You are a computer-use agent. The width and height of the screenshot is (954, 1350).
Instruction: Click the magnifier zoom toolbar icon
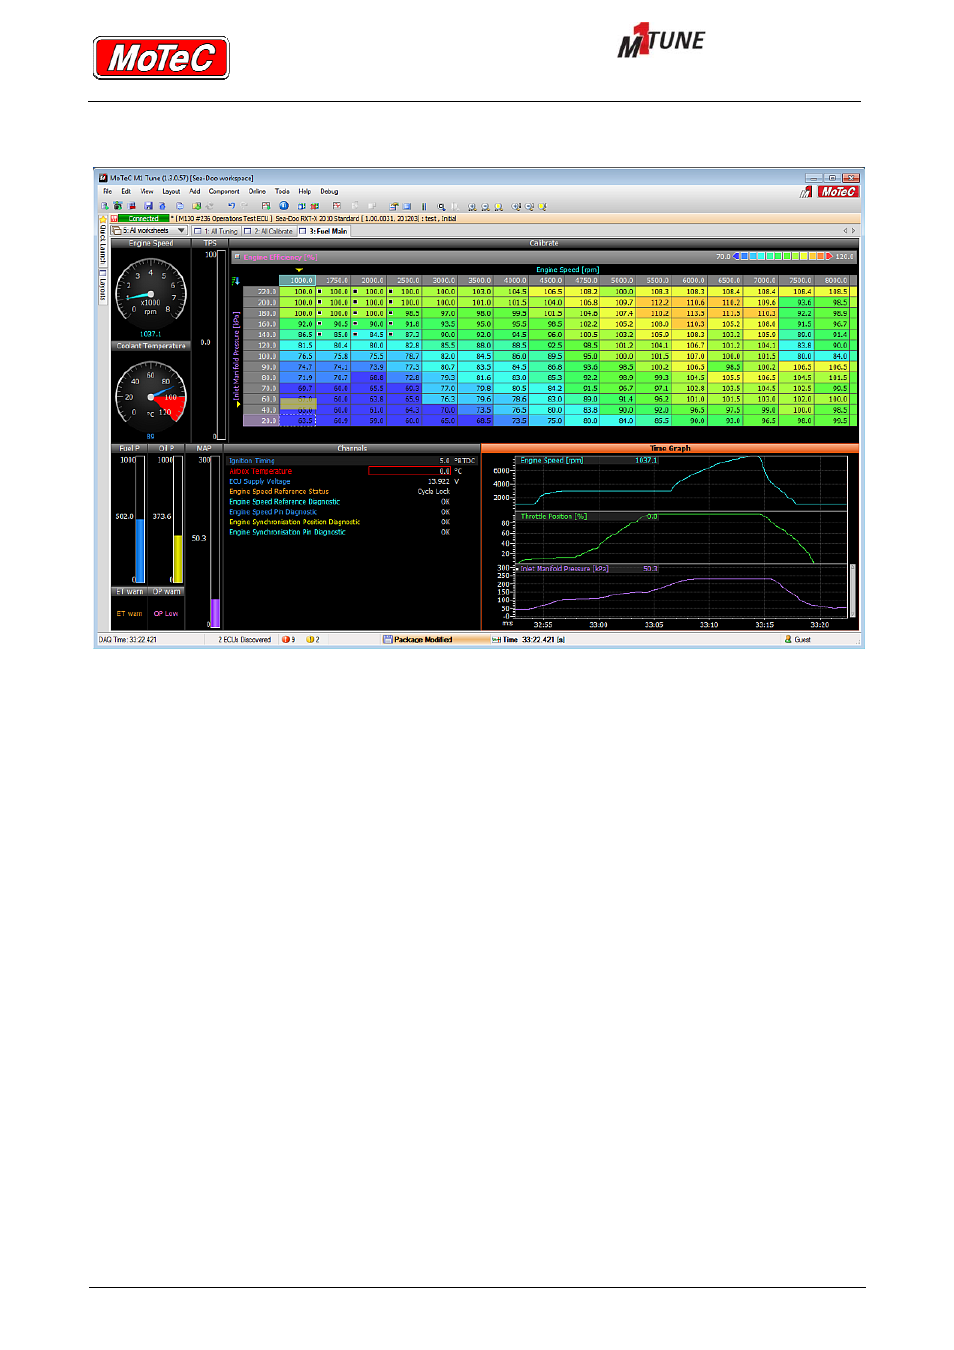click(x=441, y=206)
